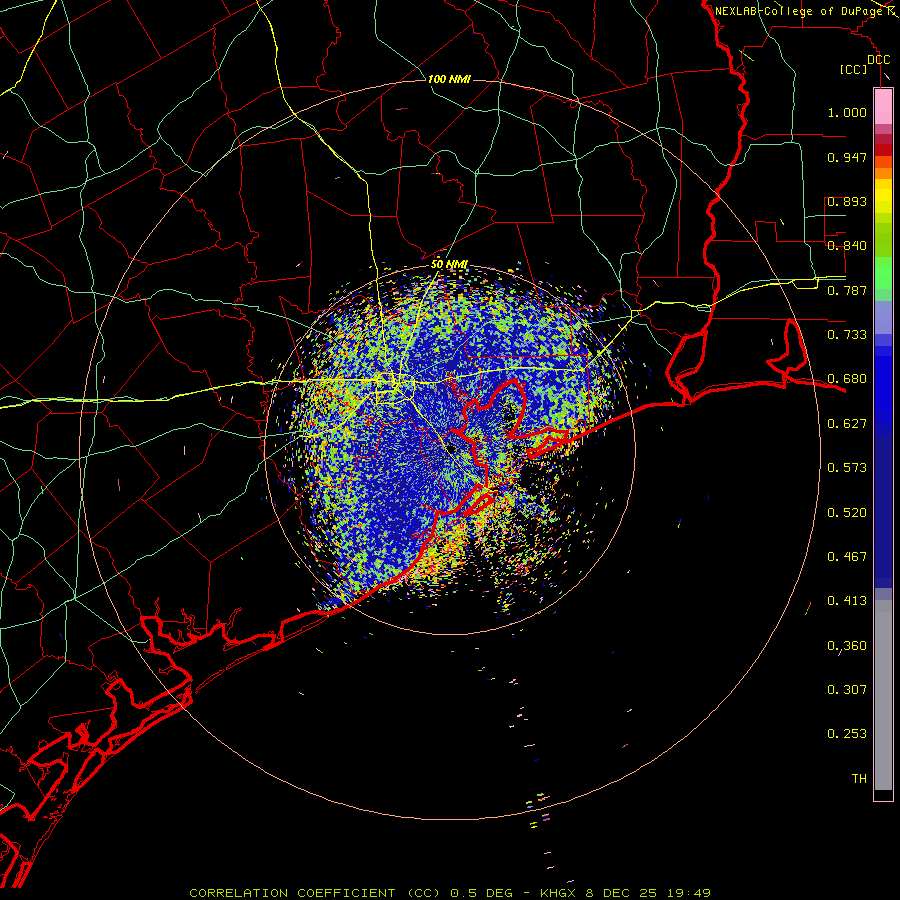Click the 0.893 legend value
Screen dimensions: 900x900
click(x=847, y=201)
